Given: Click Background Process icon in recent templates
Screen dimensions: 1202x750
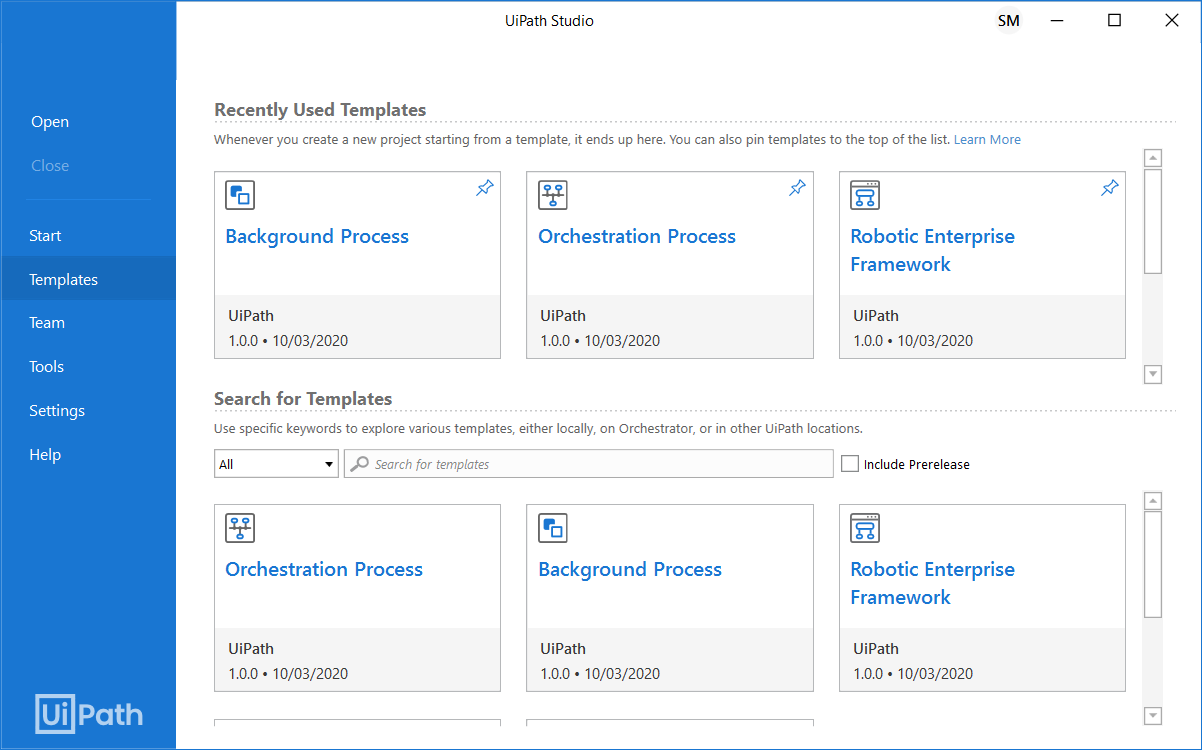Looking at the screenshot, I should click(x=240, y=195).
